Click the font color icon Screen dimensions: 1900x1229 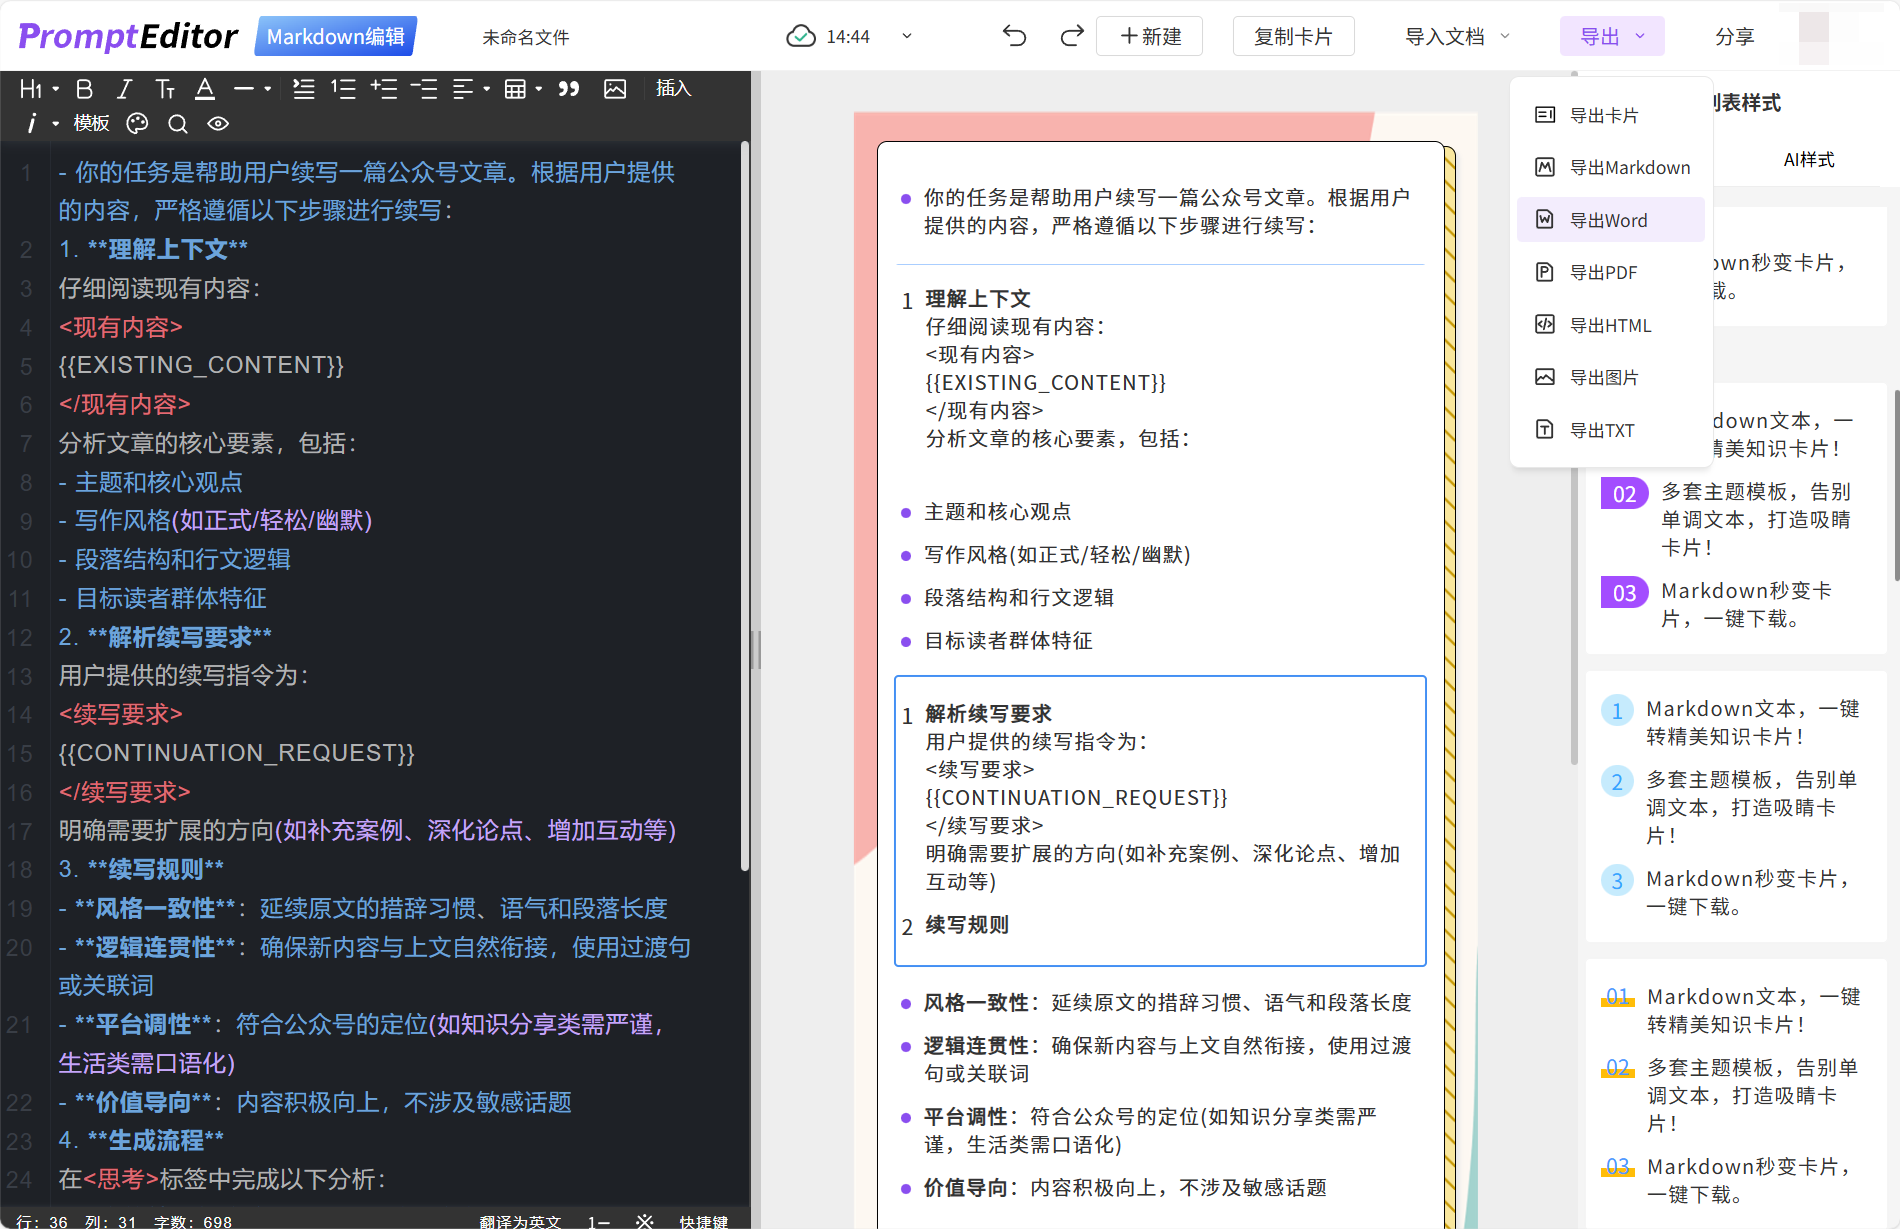coord(205,89)
